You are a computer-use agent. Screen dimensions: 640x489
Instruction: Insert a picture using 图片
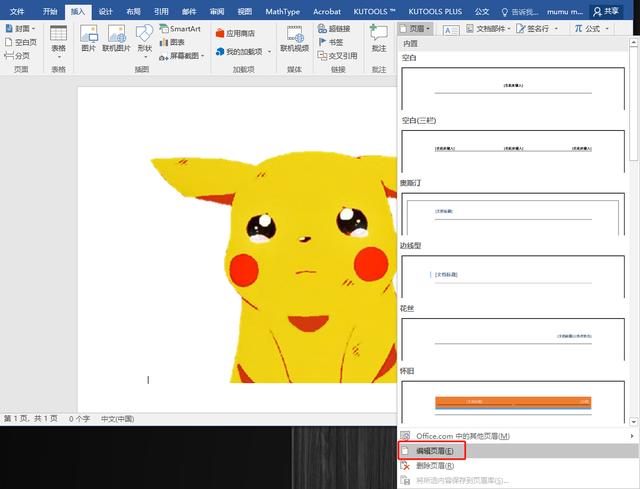[x=89, y=39]
